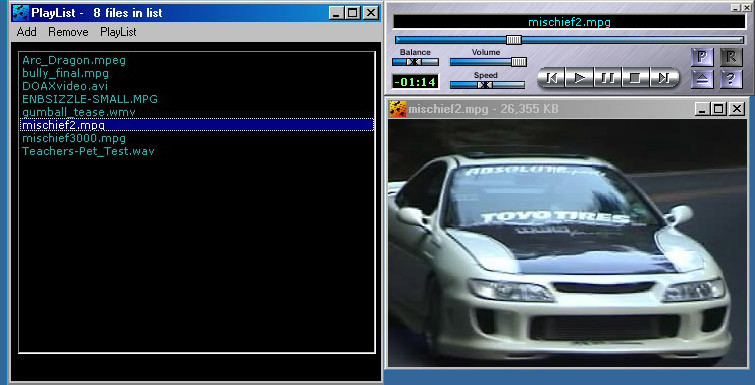The height and width of the screenshot is (385, 755).
Task: Toggle repeat mode with R button
Action: tap(731, 57)
